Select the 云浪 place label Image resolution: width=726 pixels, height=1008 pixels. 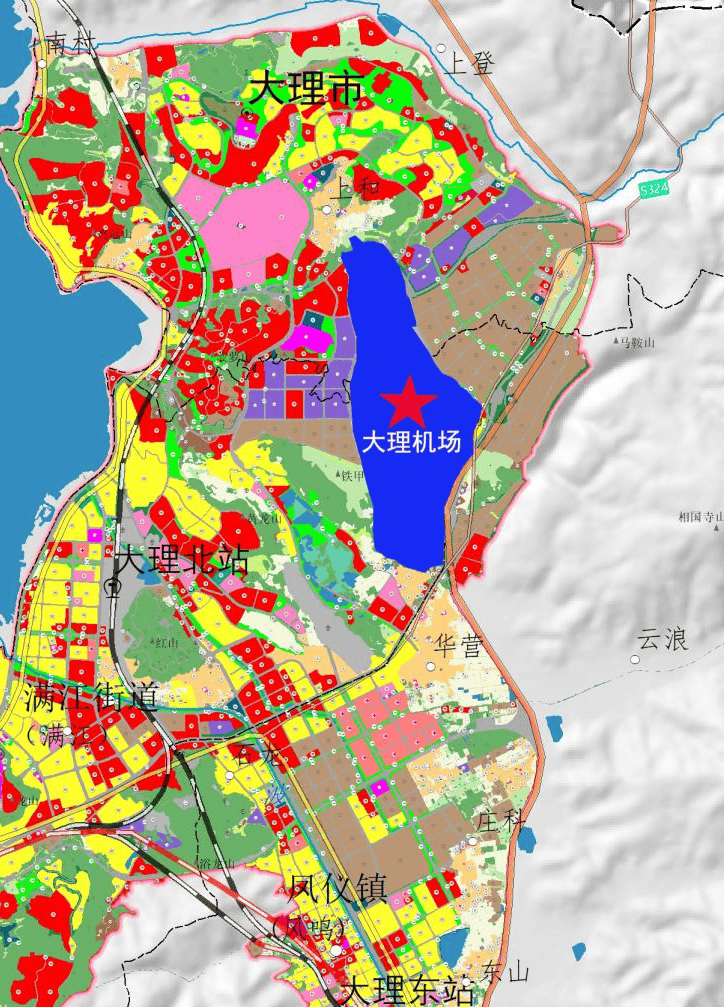click(663, 640)
